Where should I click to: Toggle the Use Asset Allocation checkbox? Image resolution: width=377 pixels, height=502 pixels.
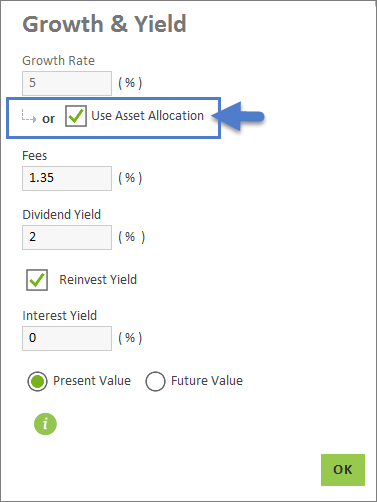point(76,116)
